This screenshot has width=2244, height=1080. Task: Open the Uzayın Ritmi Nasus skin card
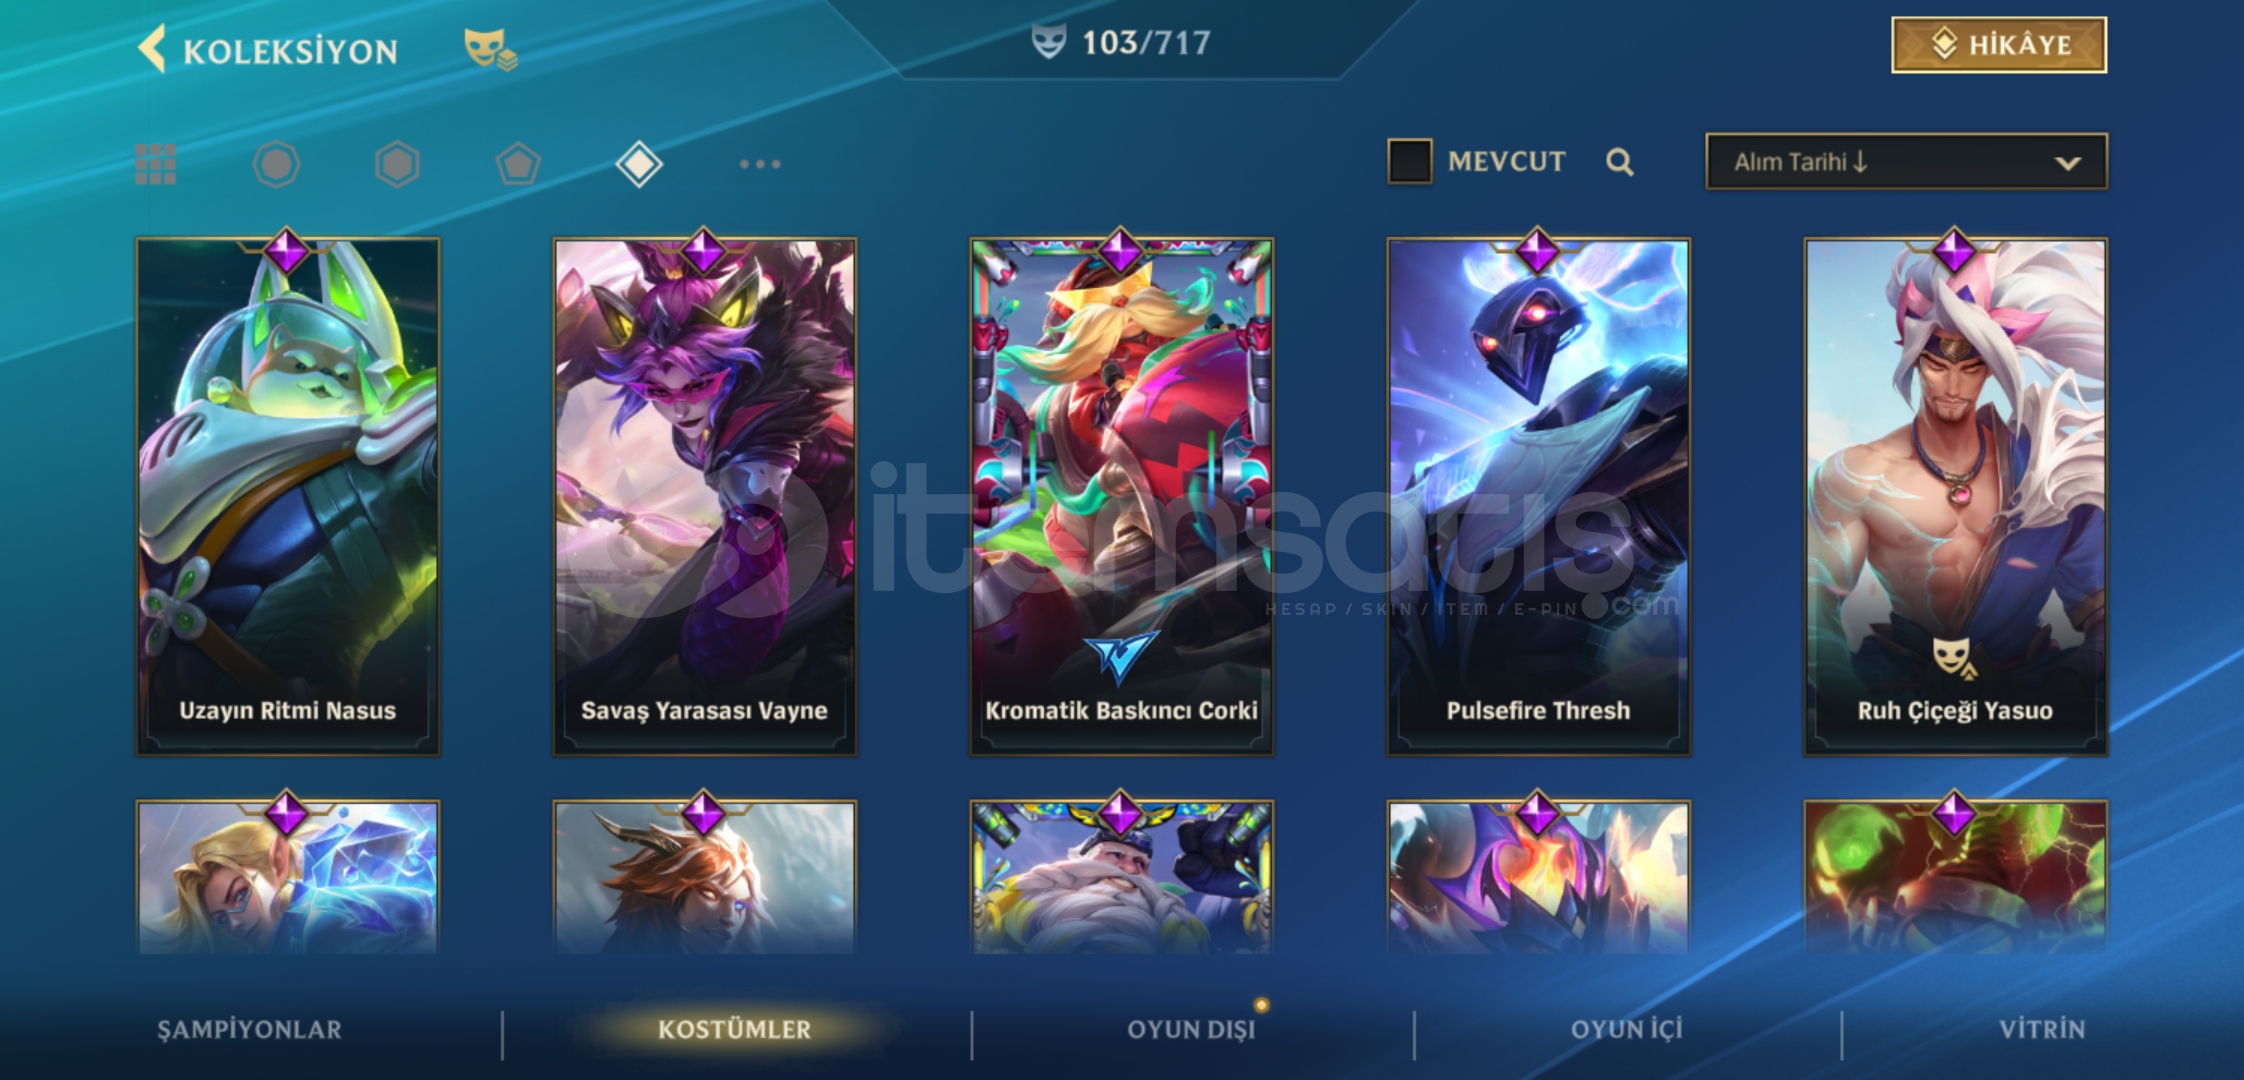click(x=288, y=496)
